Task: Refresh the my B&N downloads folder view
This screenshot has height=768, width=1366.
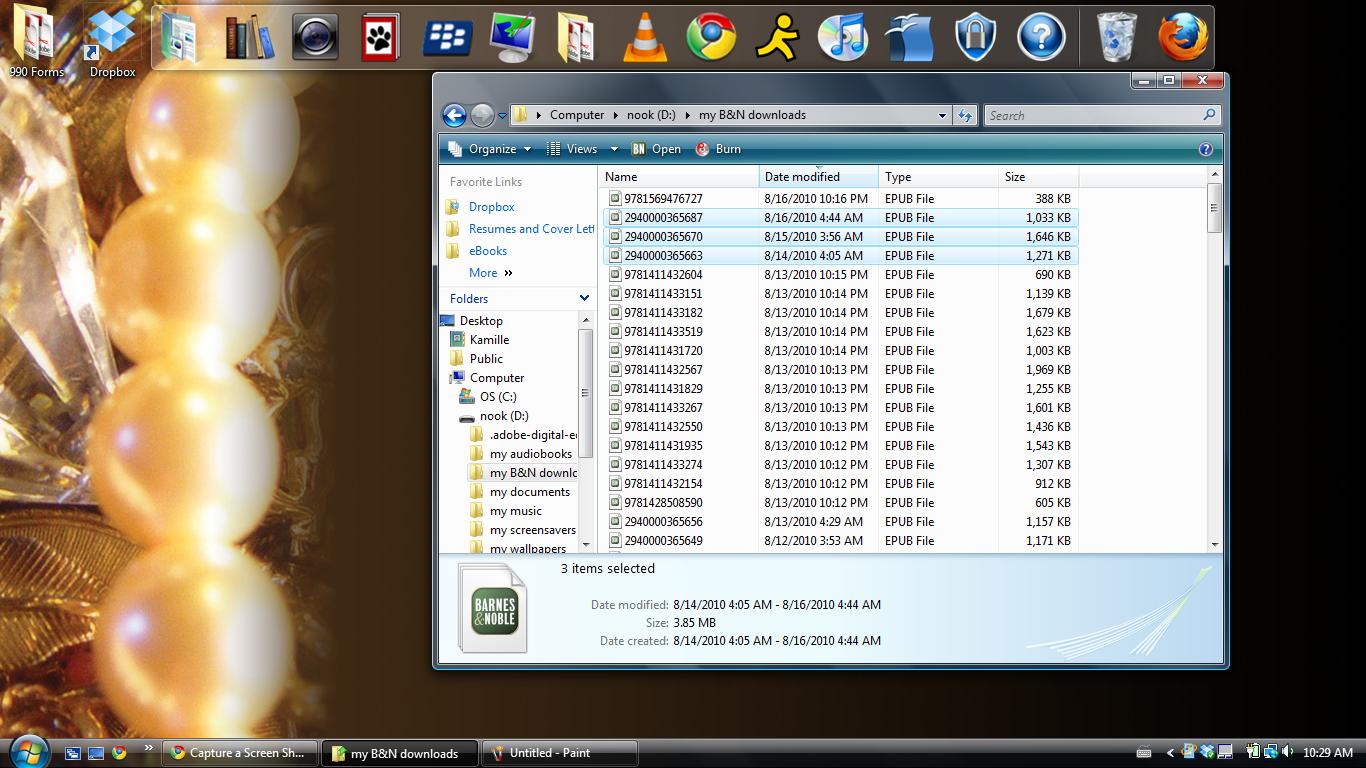Action: pos(964,115)
